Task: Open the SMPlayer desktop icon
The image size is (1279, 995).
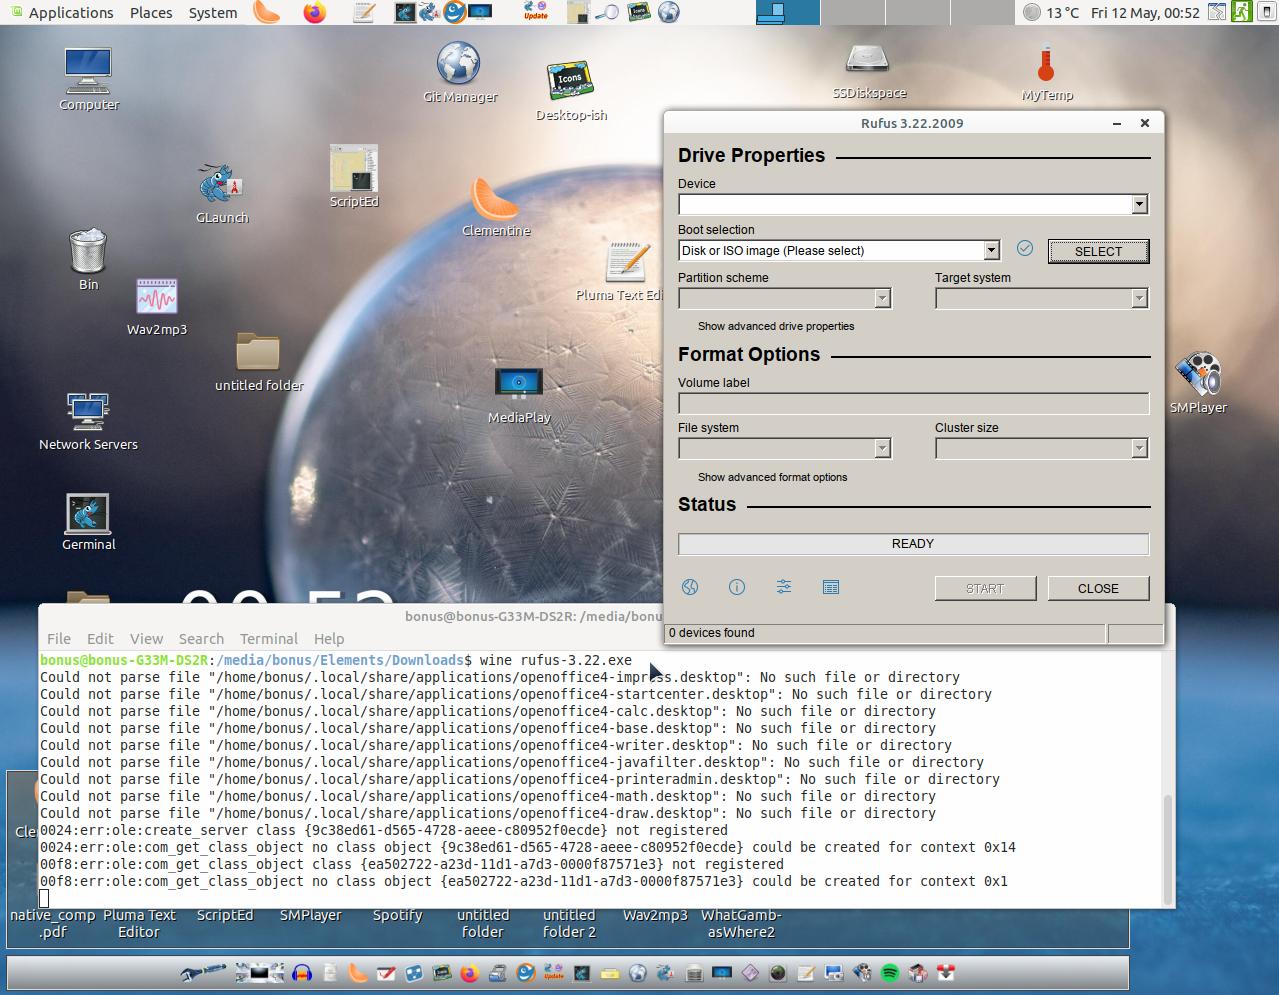Action: 1198,376
